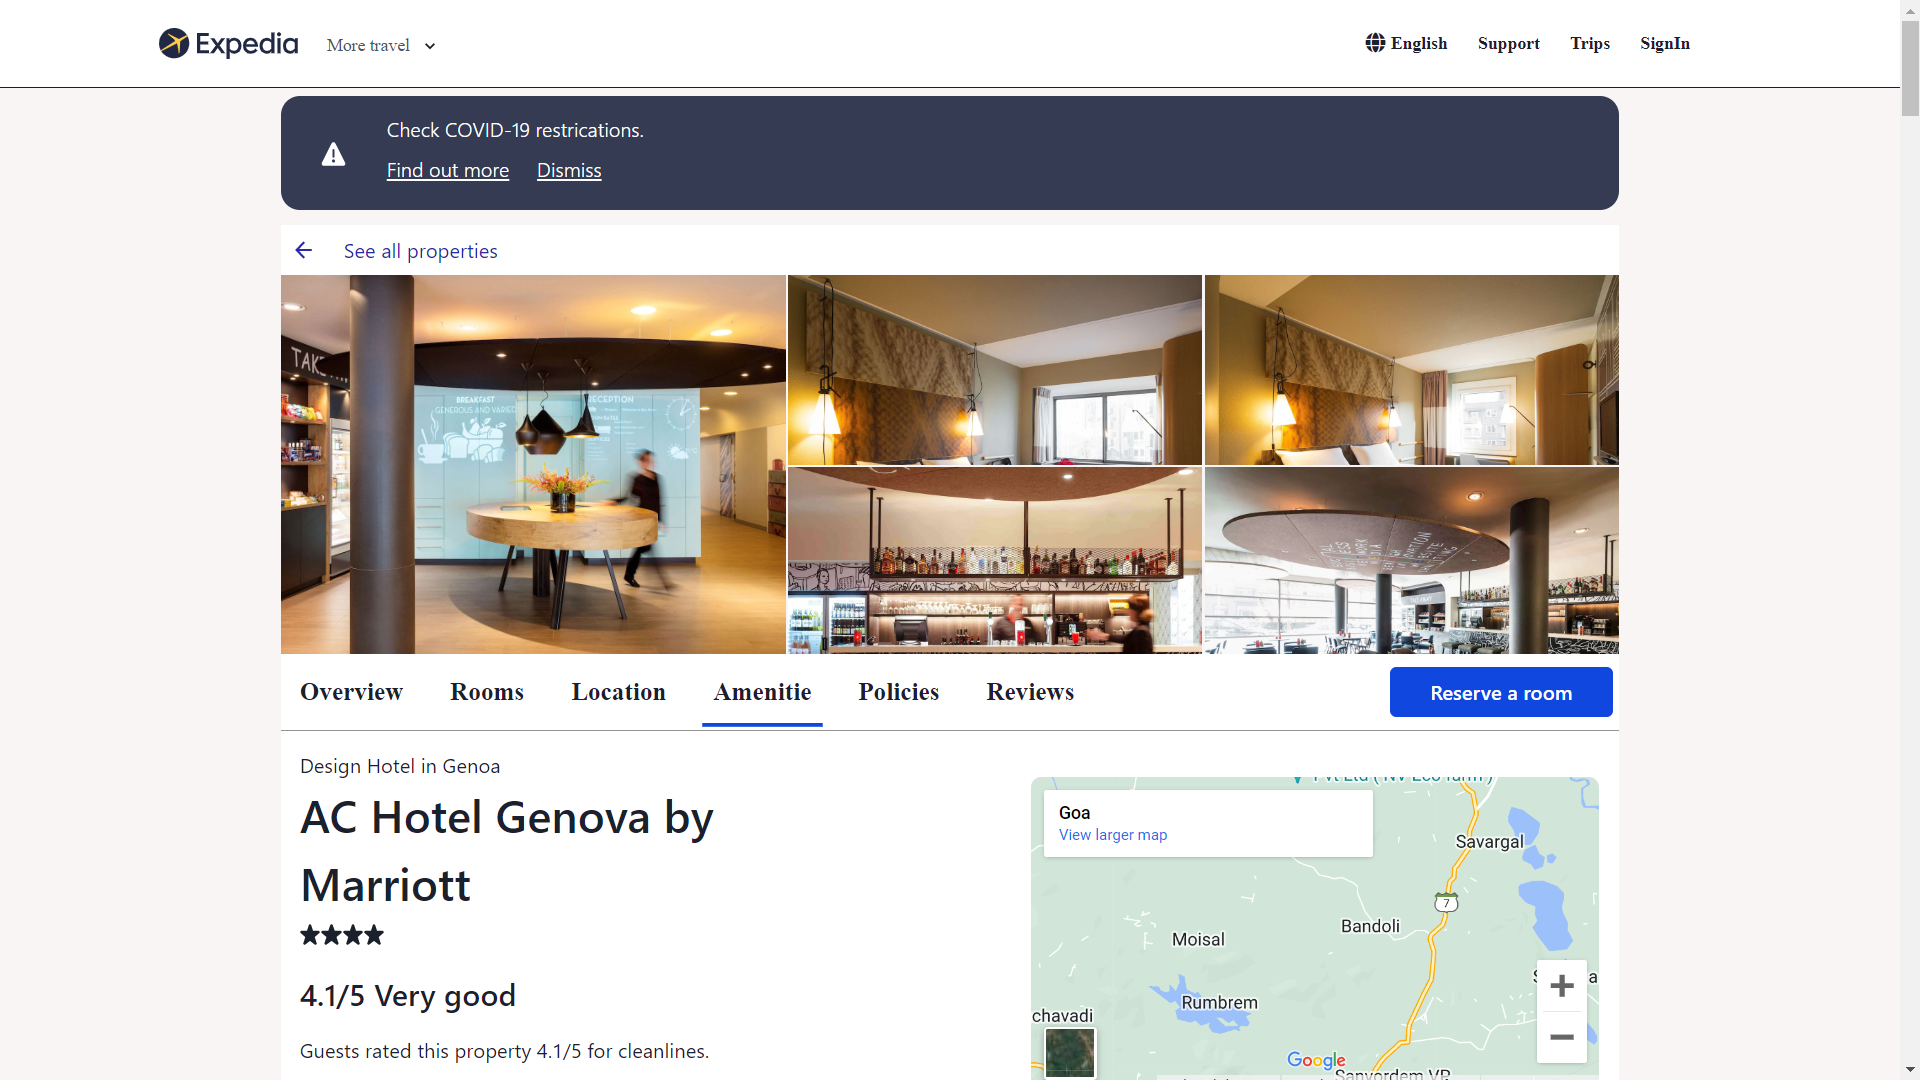Toggle satellite view thumbnail on map
The height and width of the screenshot is (1080, 1920).
click(1069, 1053)
